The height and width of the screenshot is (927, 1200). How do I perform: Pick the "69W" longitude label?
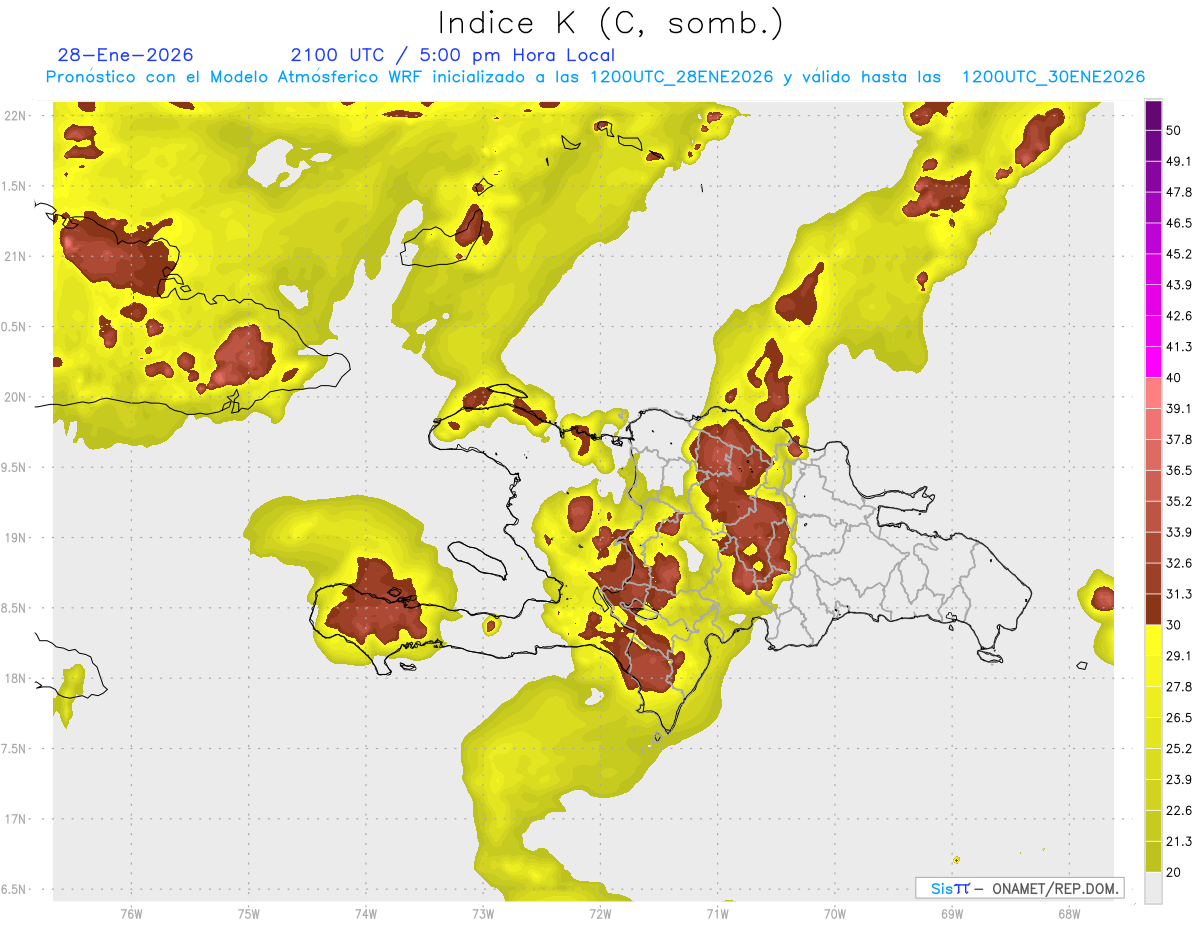(x=951, y=913)
